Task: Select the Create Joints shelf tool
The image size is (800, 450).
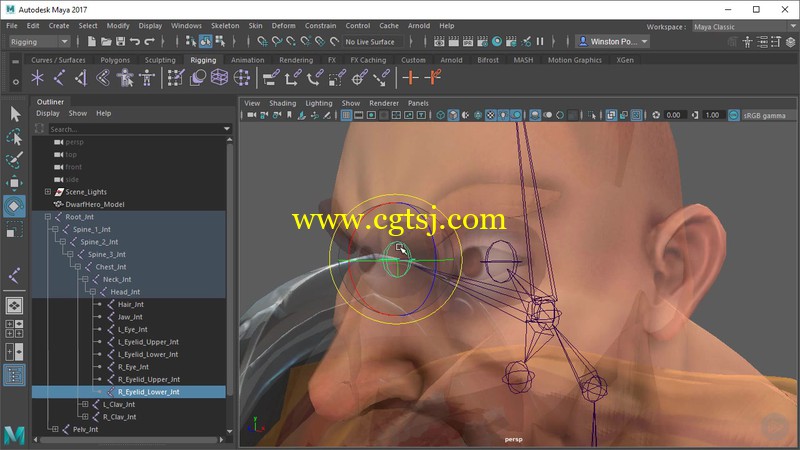Action: [59, 78]
